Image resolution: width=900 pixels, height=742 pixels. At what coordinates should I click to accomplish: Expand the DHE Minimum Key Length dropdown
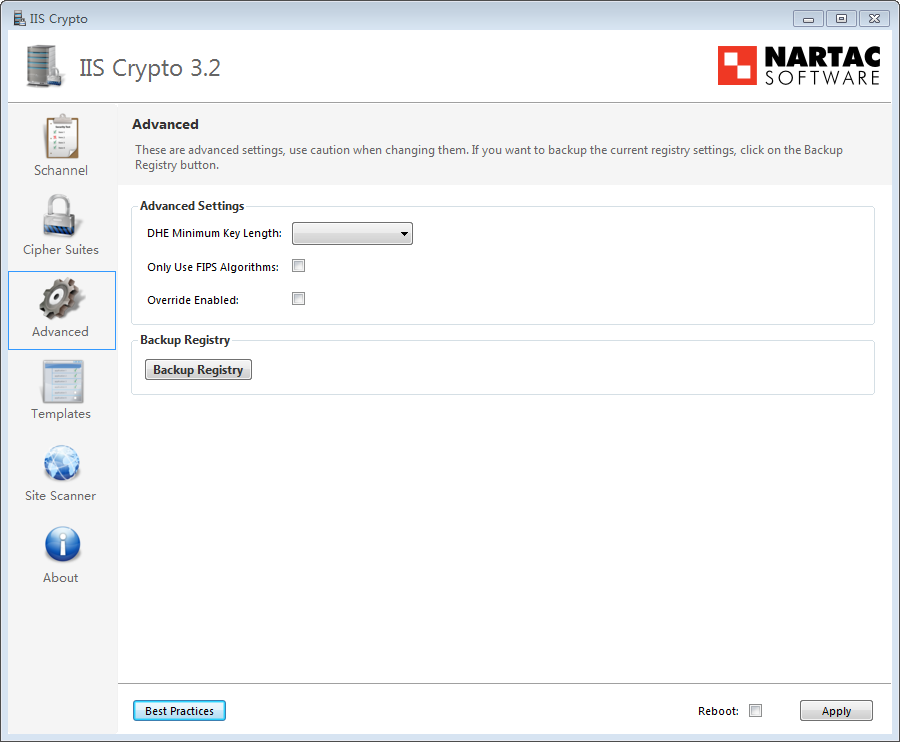pos(352,234)
